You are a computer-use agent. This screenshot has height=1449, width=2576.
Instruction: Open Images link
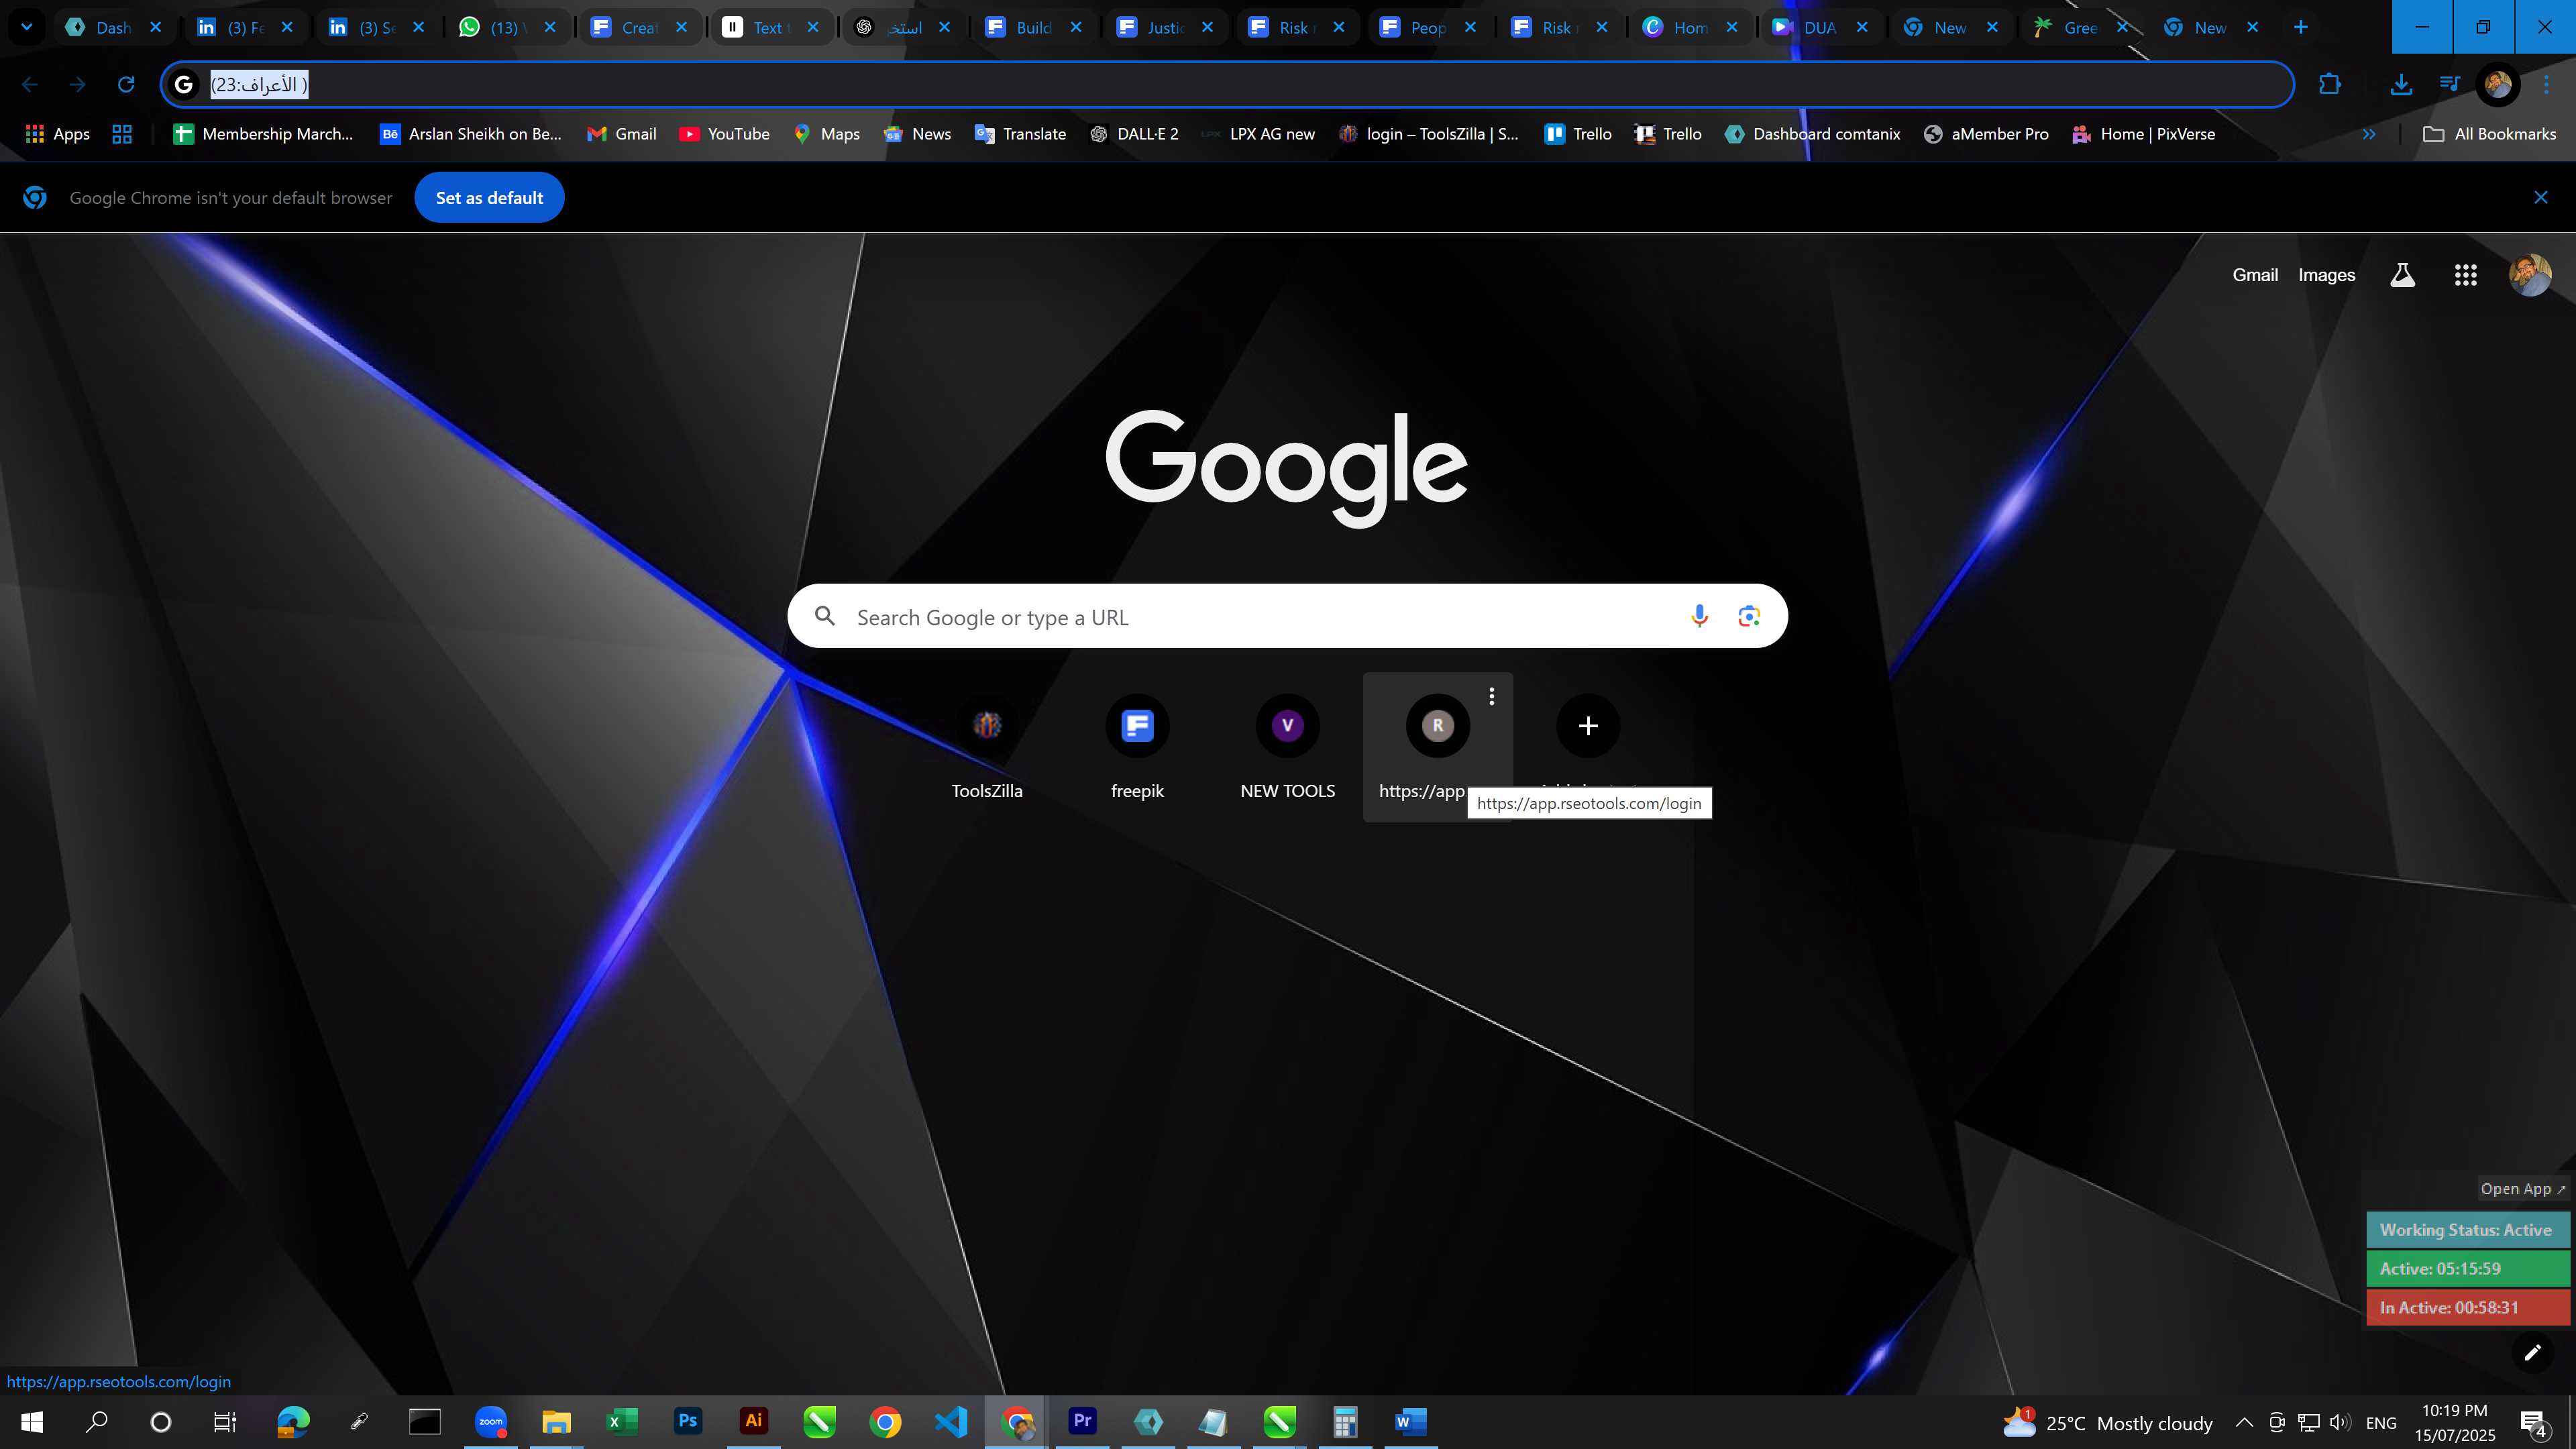pos(2326,275)
